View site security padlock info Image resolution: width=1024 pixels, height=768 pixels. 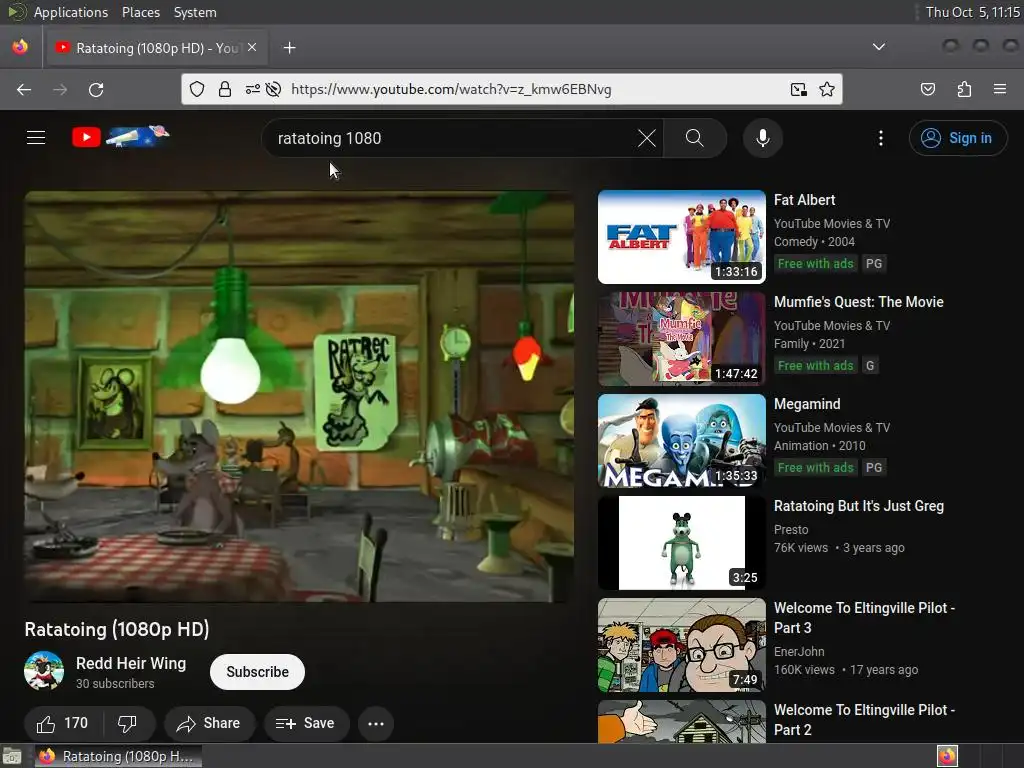pyautogui.click(x=225, y=89)
